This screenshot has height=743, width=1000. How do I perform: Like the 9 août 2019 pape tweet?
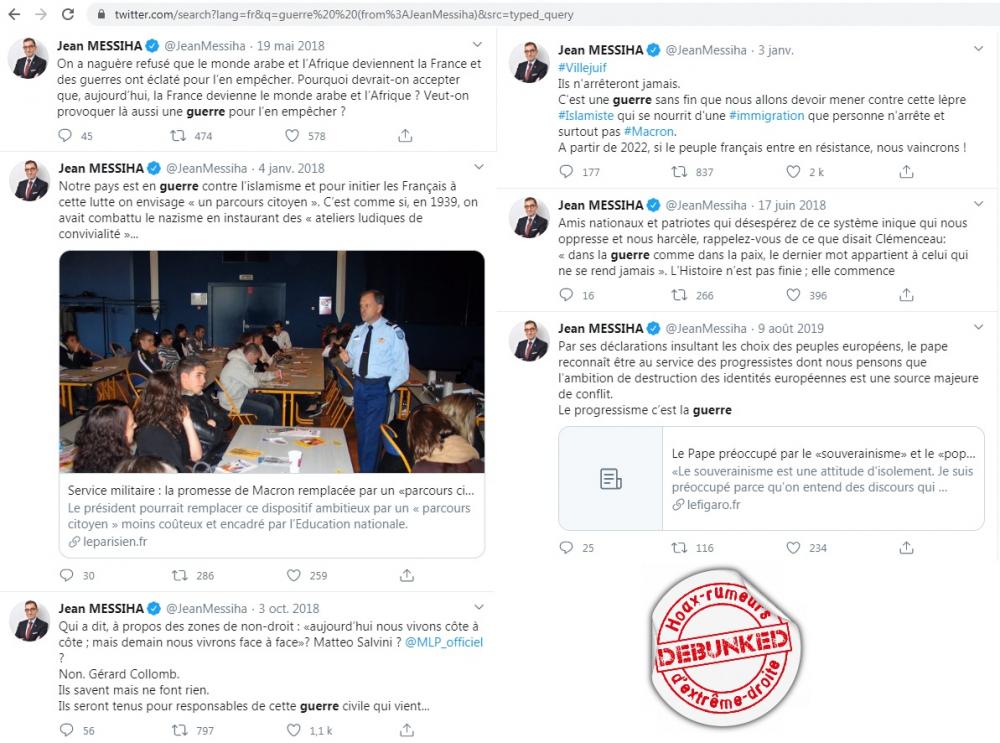[793, 547]
